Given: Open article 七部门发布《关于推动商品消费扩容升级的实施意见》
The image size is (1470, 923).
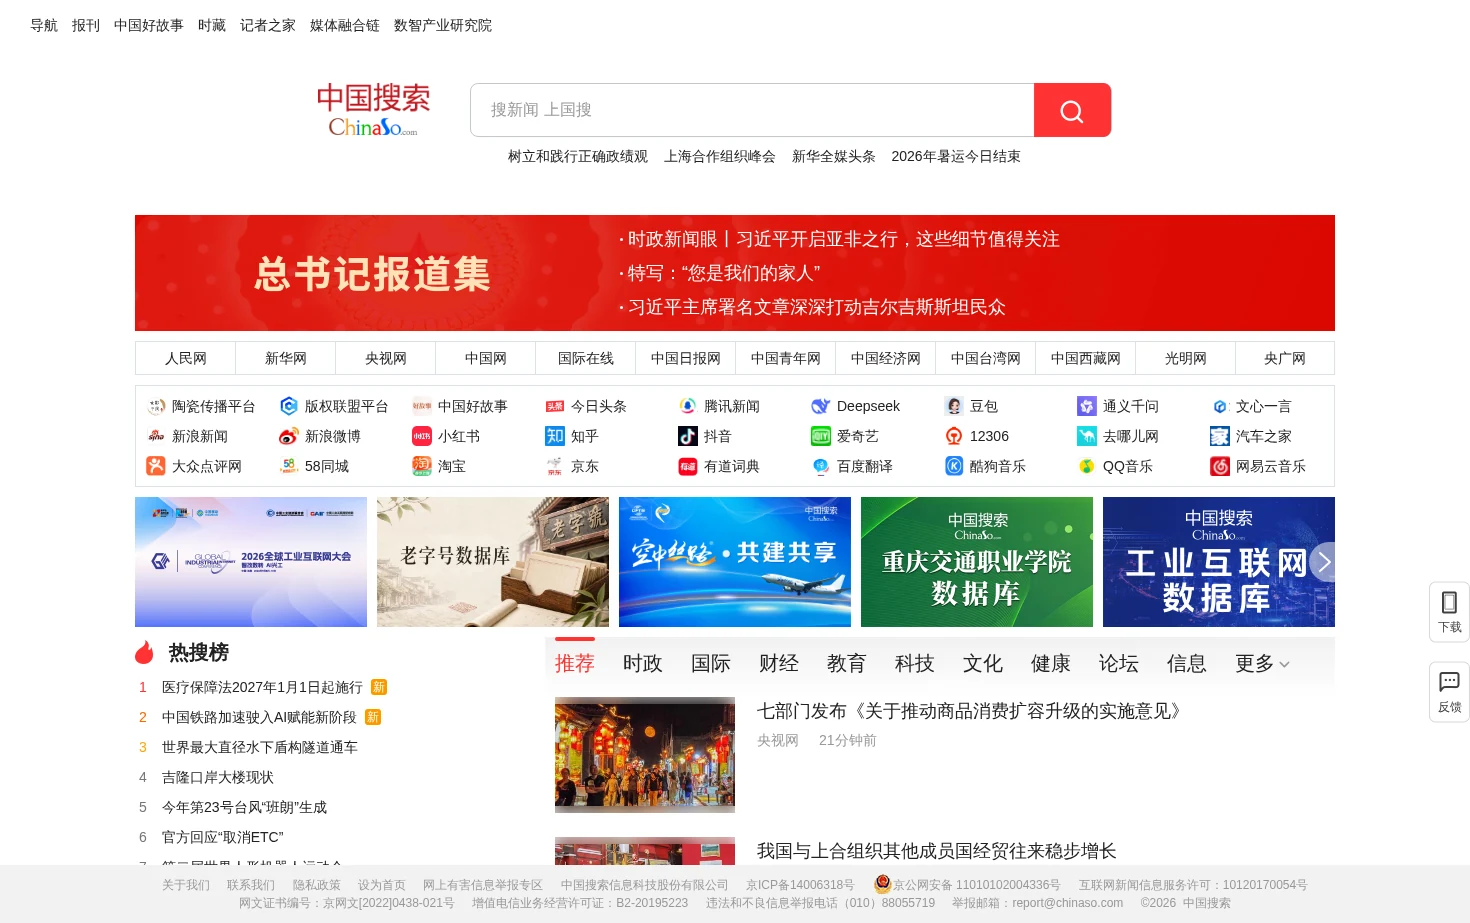Looking at the screenshot, I should [972, 711].
